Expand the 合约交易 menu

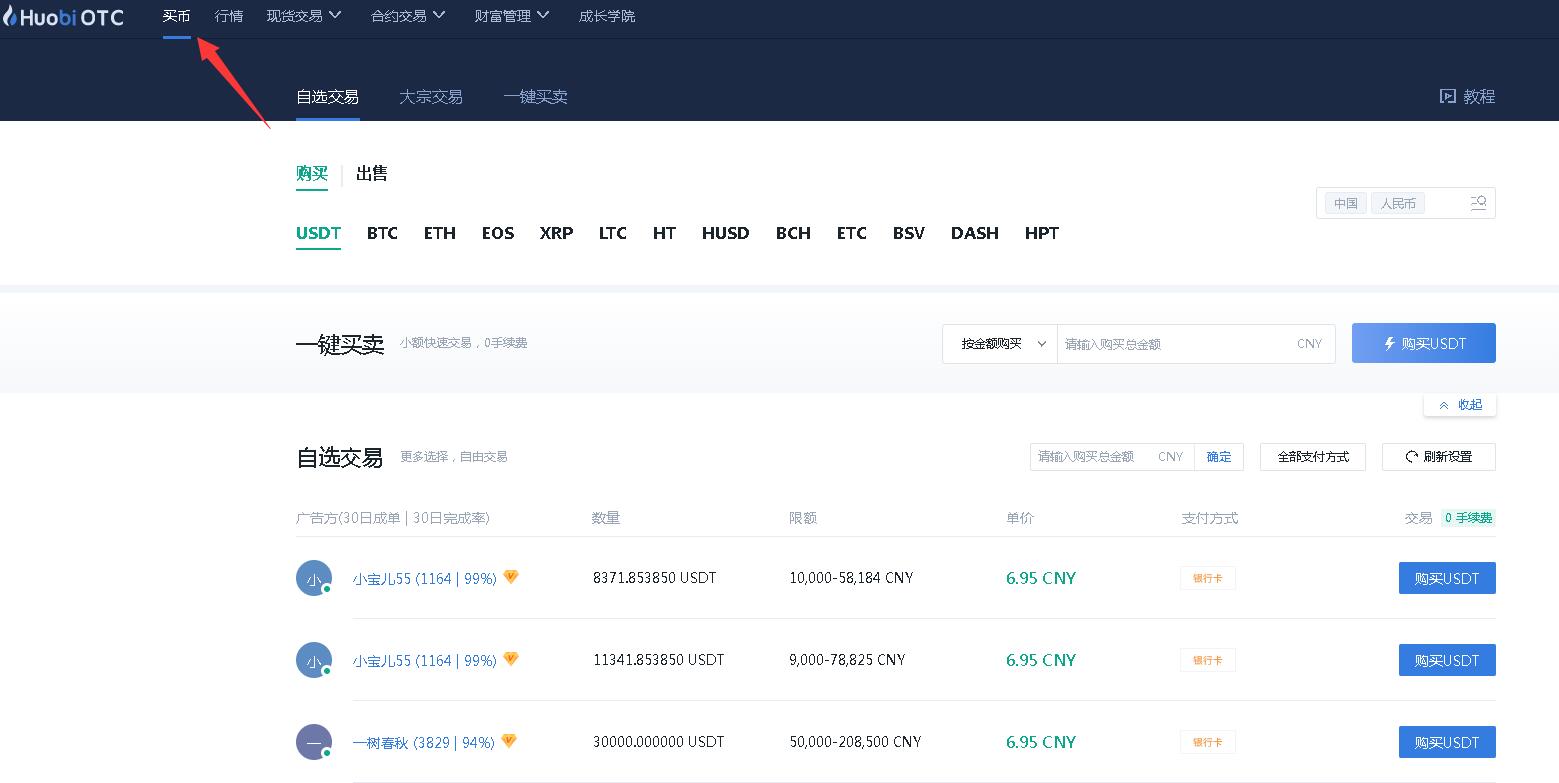(408, 16)
